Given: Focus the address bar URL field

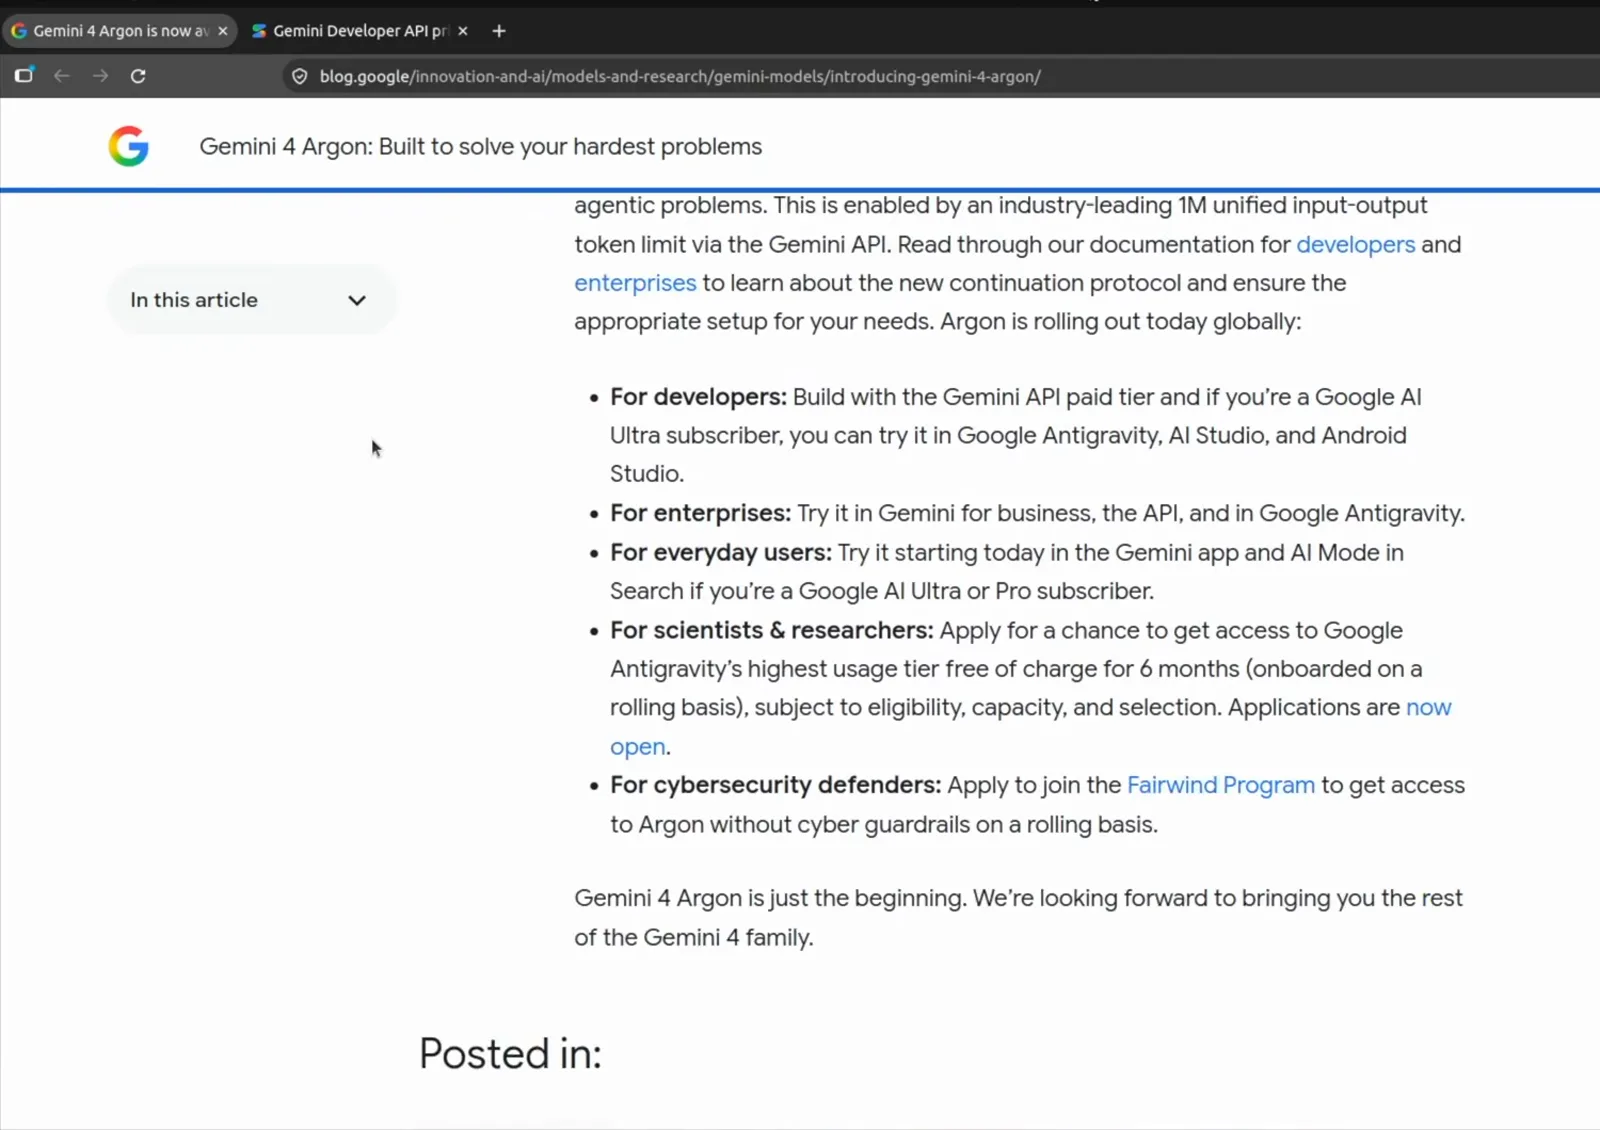Looking at the screenshot, I should (x=680, y=76).
